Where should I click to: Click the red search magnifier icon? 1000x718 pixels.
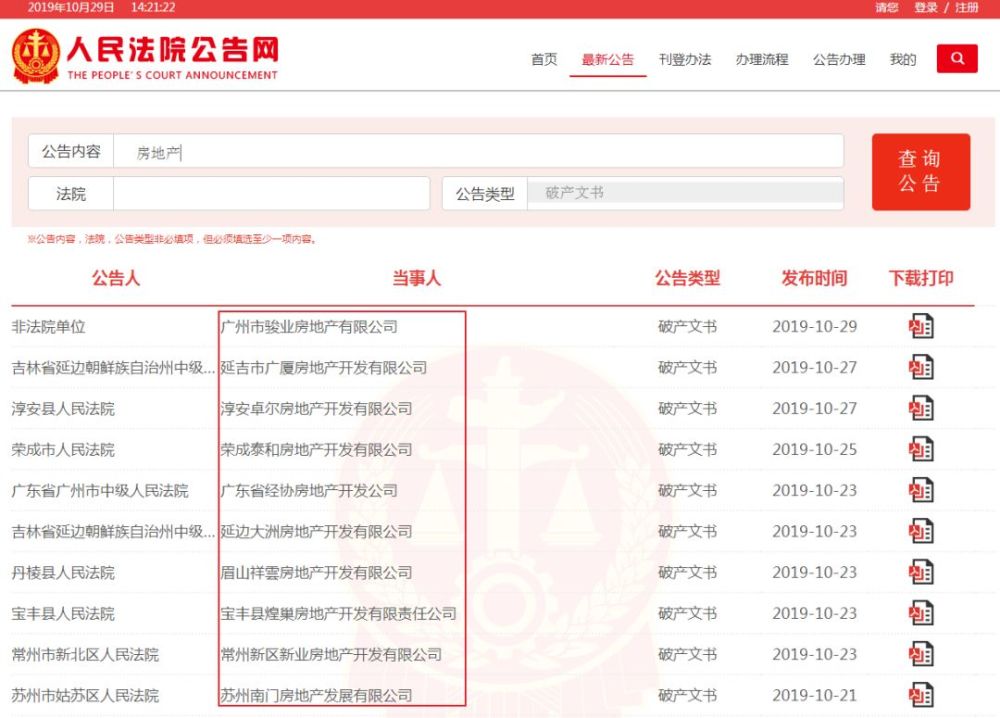click(957, 59)
